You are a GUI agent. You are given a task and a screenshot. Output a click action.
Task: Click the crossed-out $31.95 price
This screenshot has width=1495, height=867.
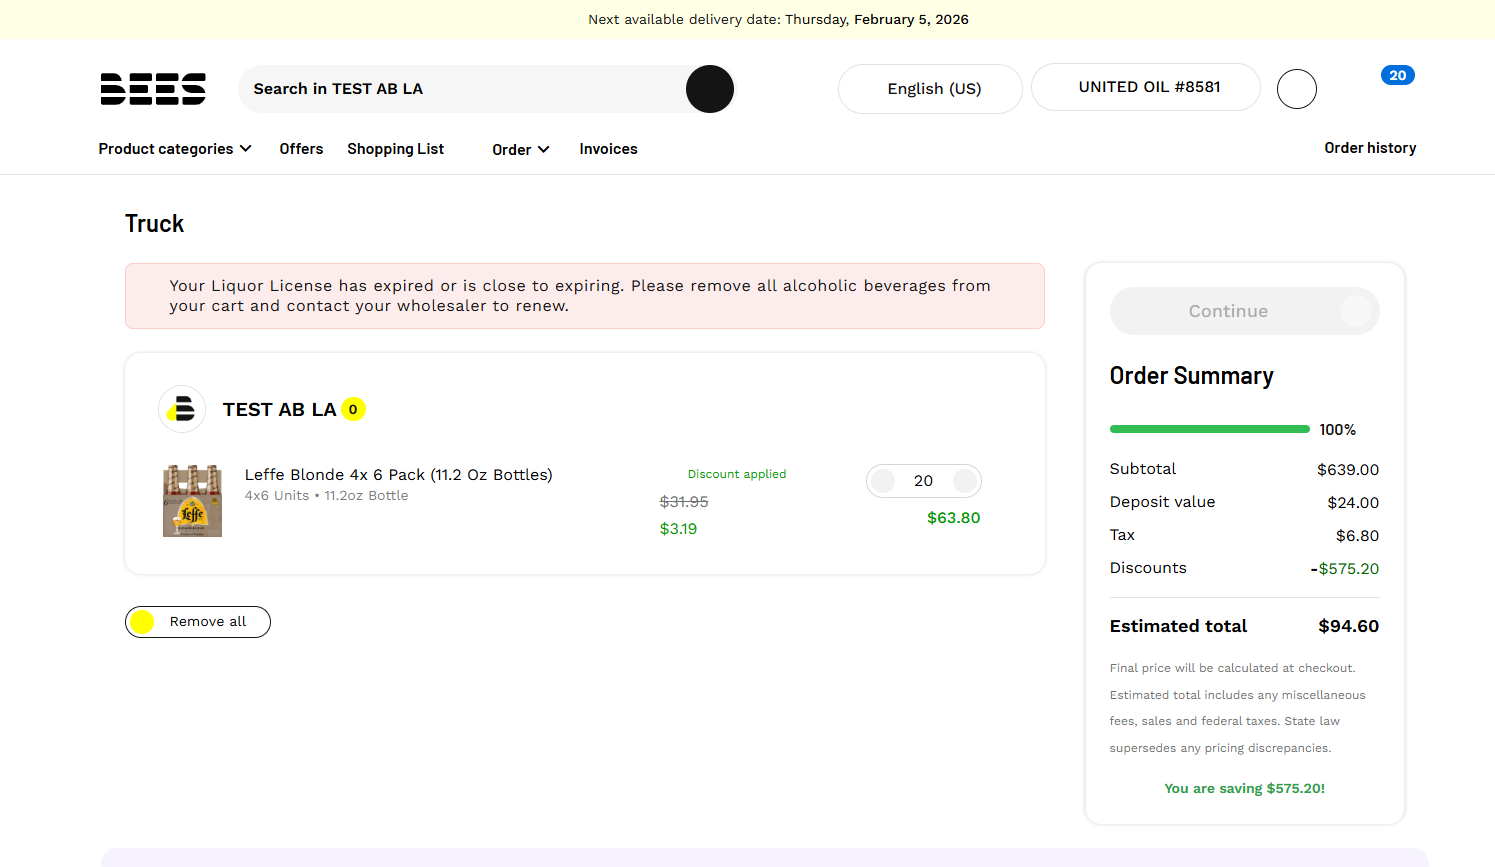[x=684, y=502]
